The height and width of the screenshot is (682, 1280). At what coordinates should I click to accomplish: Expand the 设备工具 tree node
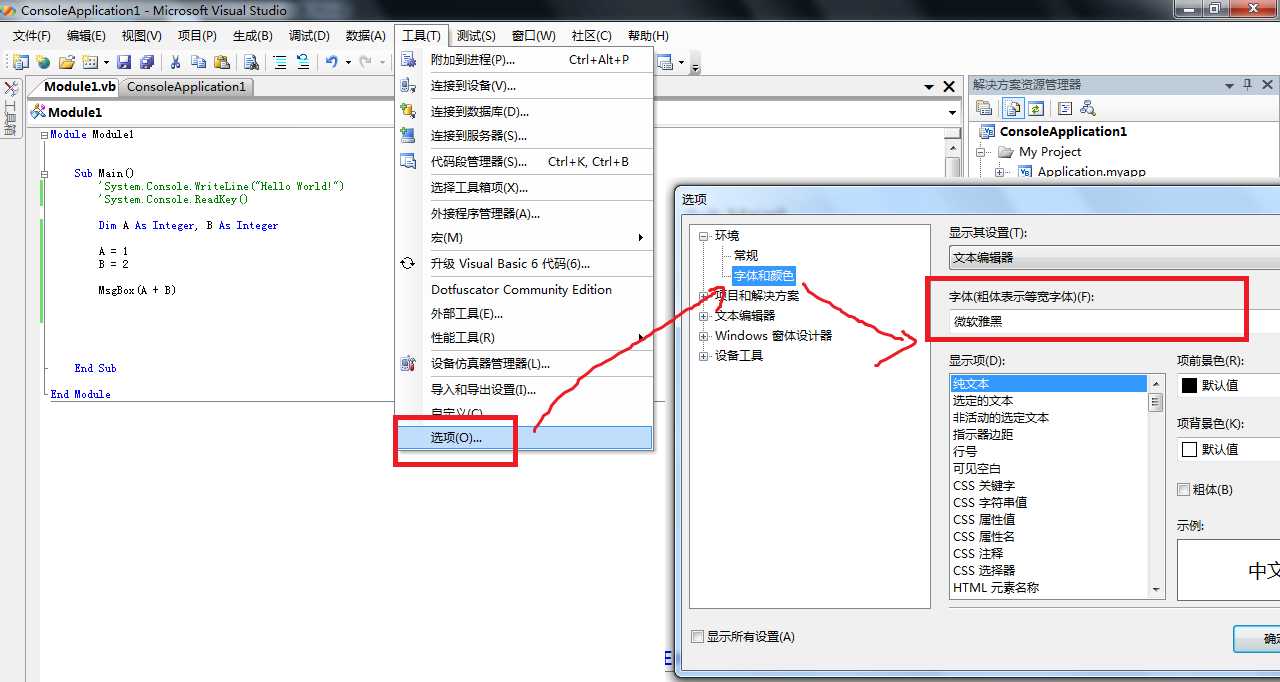(x=704, y=356)
